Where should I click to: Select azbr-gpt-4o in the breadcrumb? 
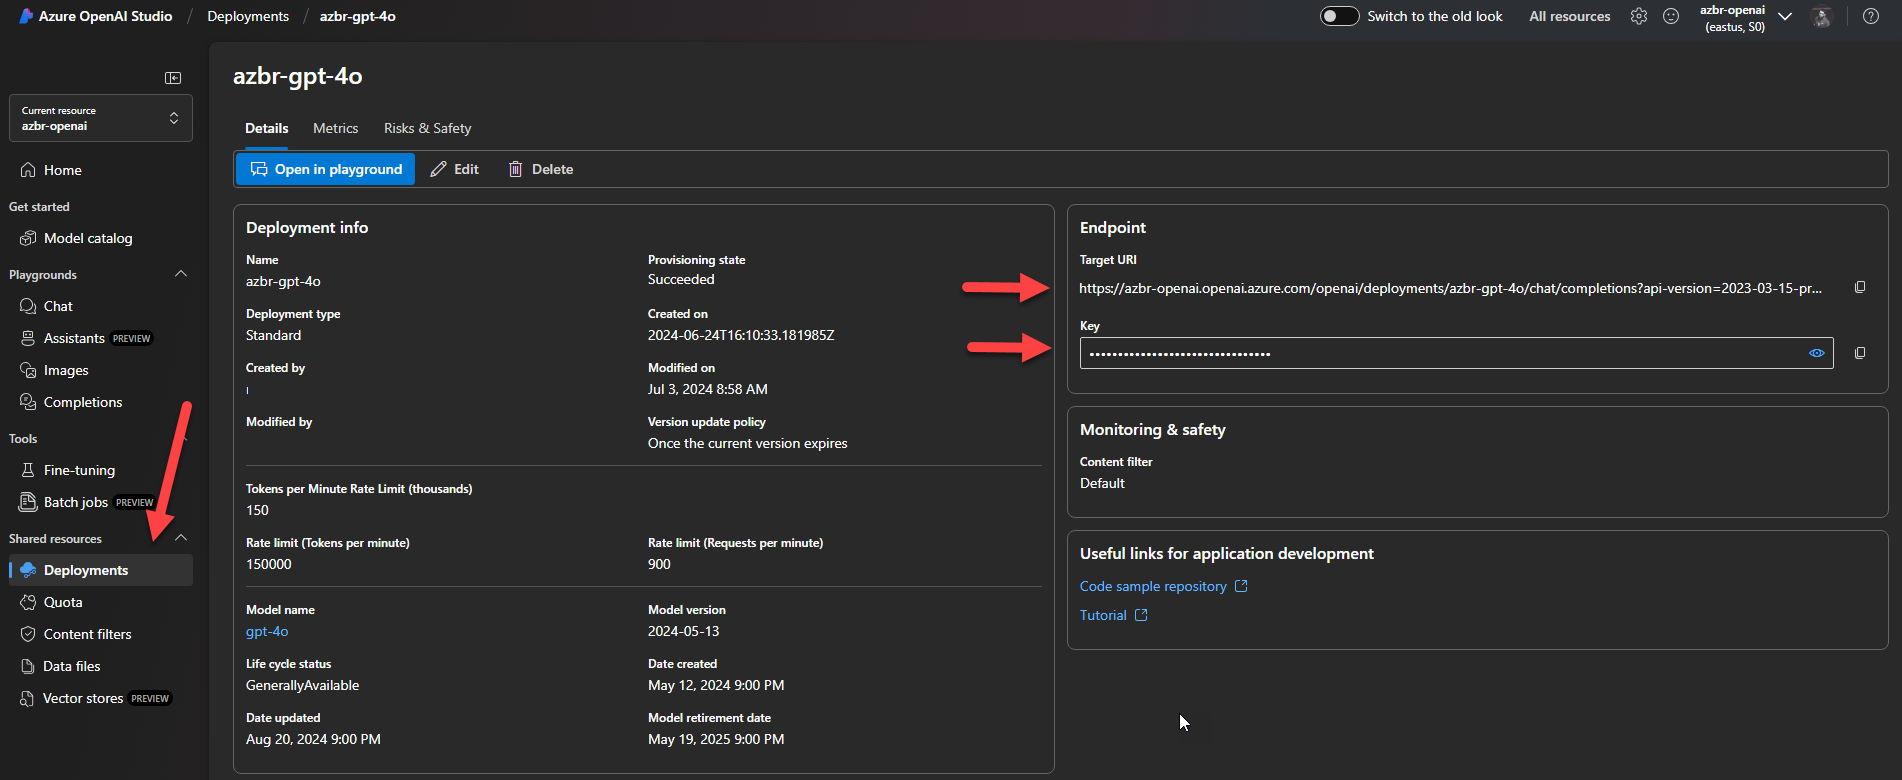(358, 16)
